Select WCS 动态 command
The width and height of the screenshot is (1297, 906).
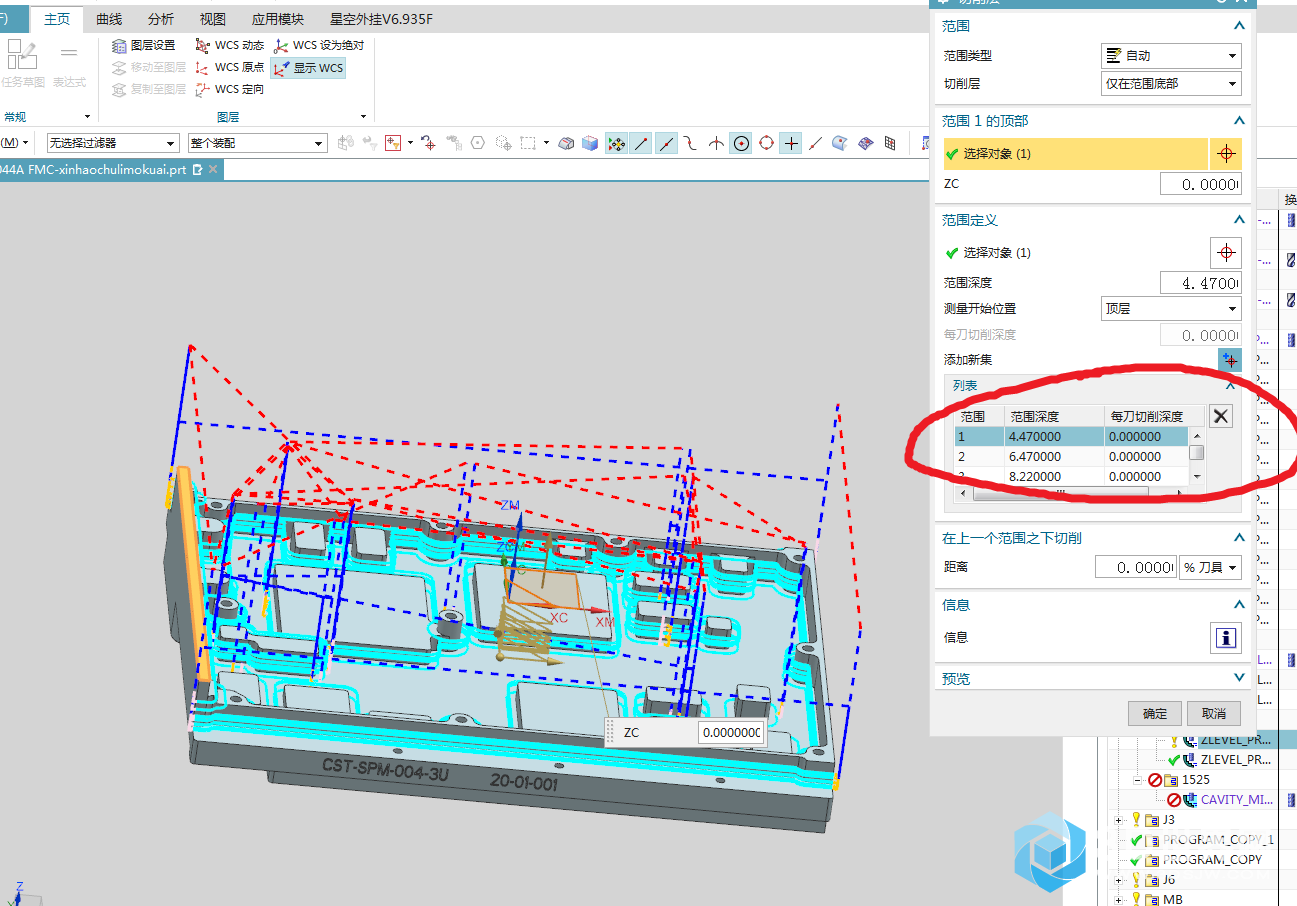pyautogui.click(x=230, y=45)
